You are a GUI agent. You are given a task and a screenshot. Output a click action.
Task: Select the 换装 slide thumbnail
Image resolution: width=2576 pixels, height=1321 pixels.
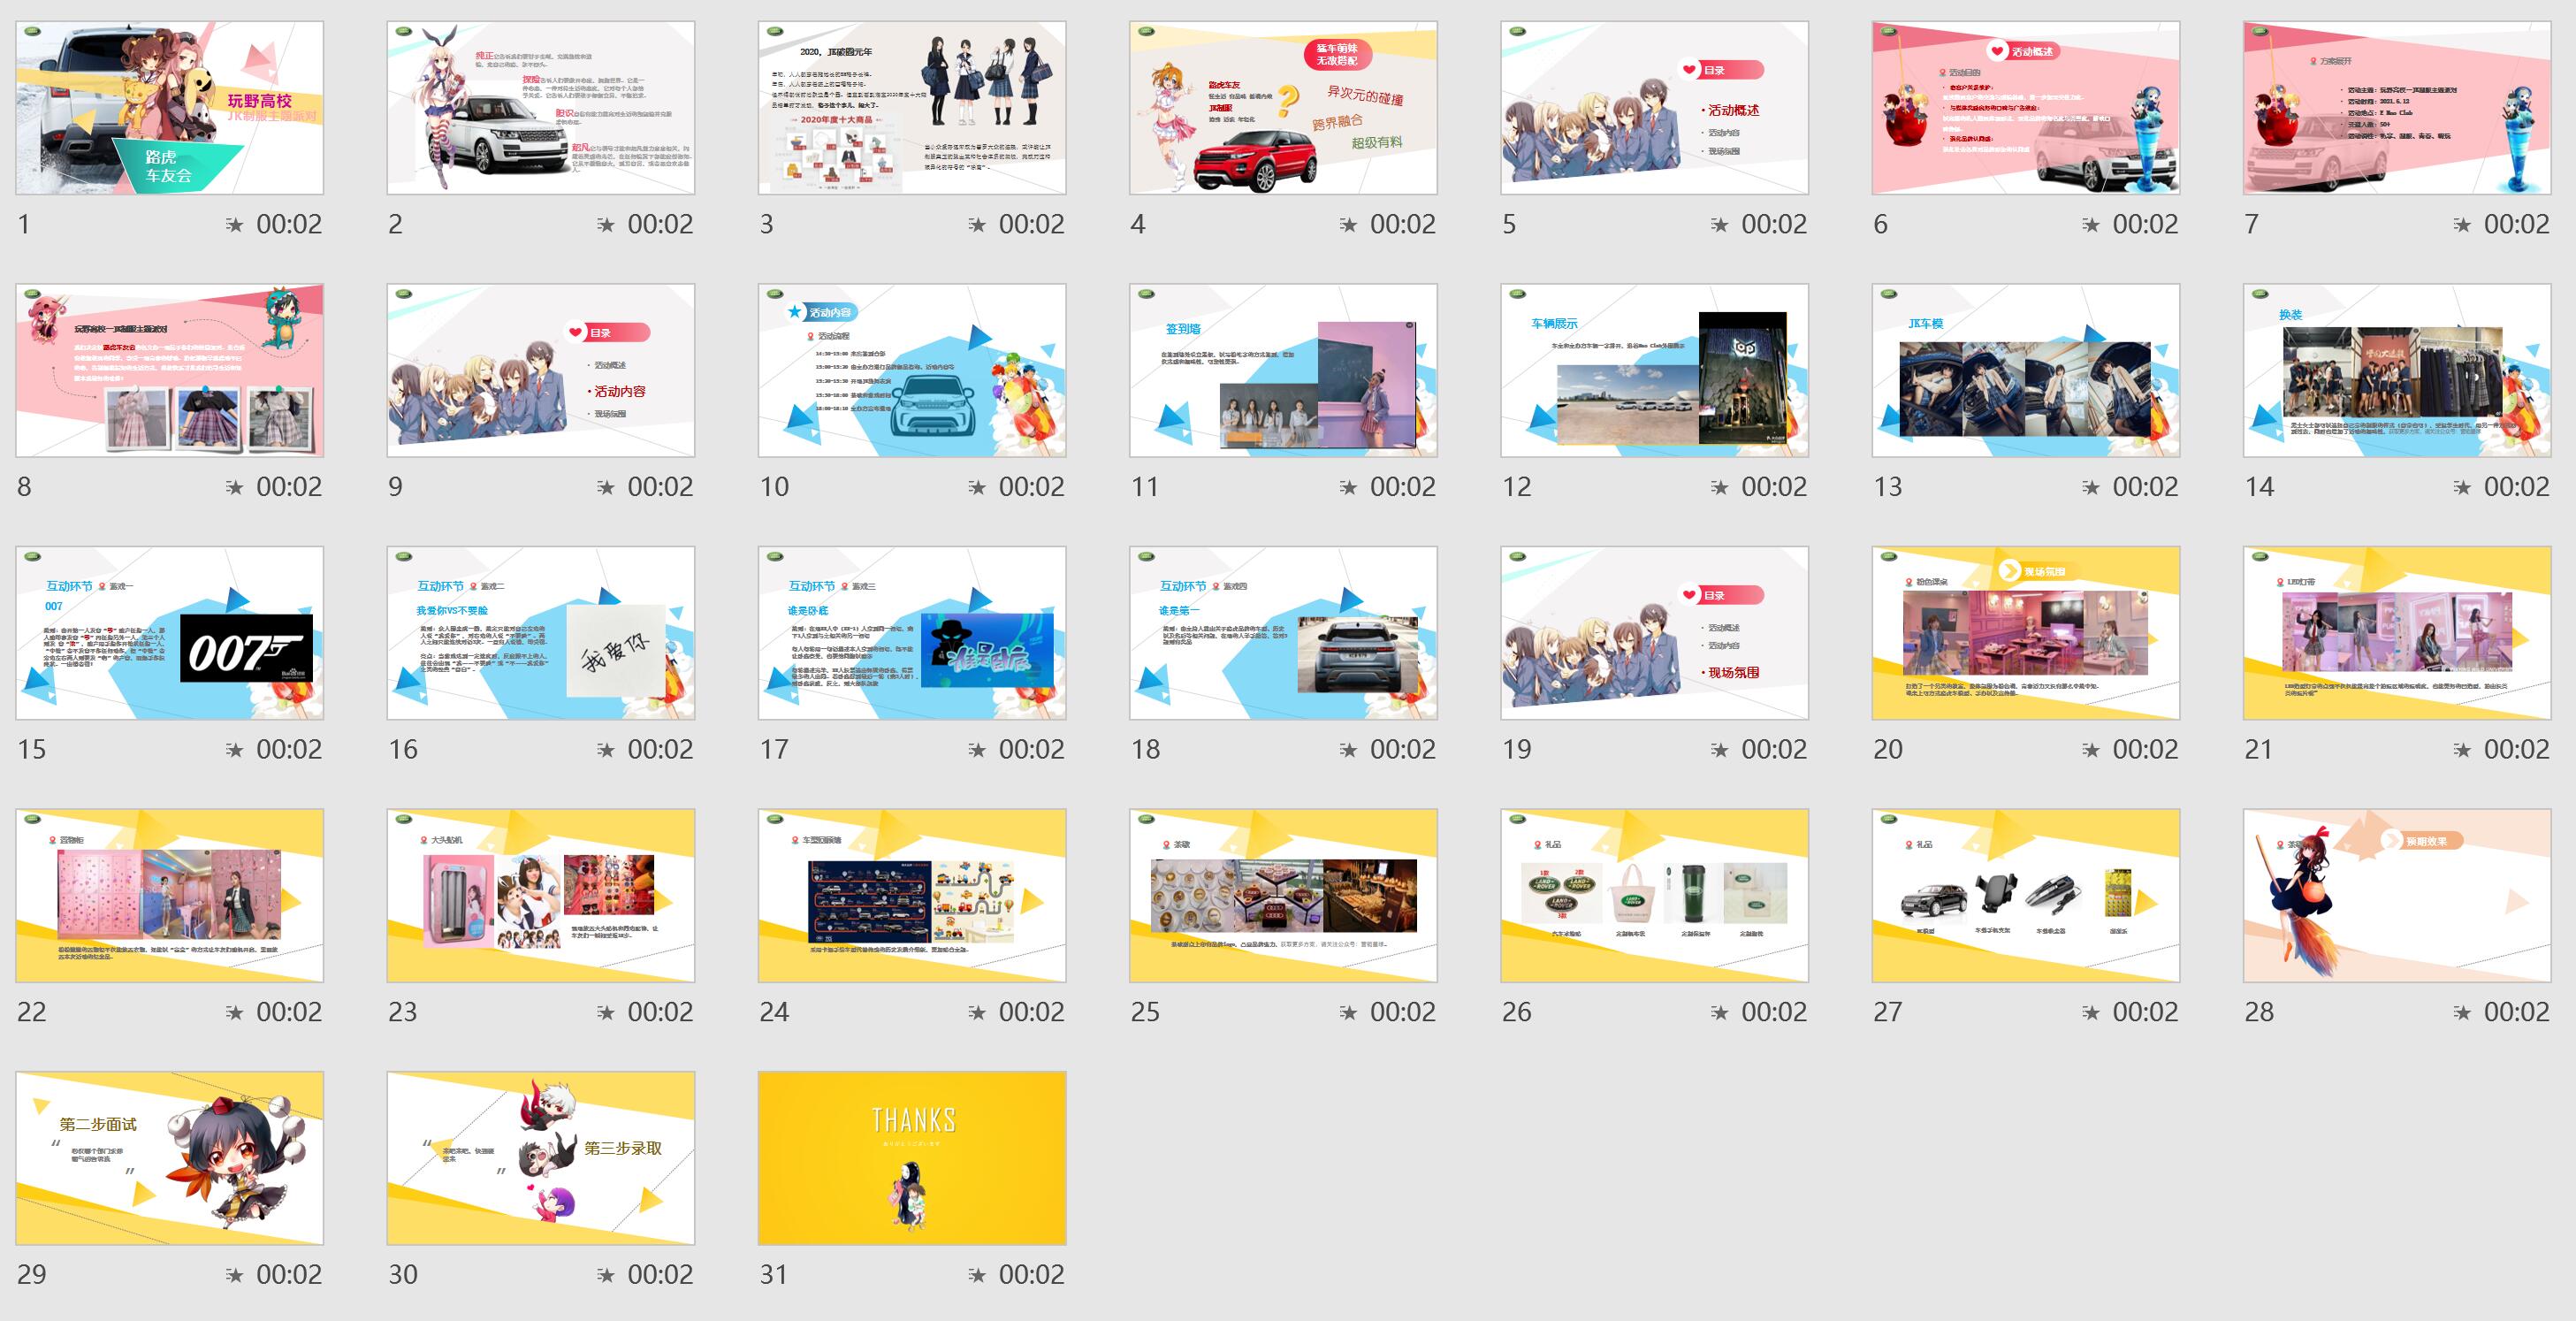tap(2397, 370)
